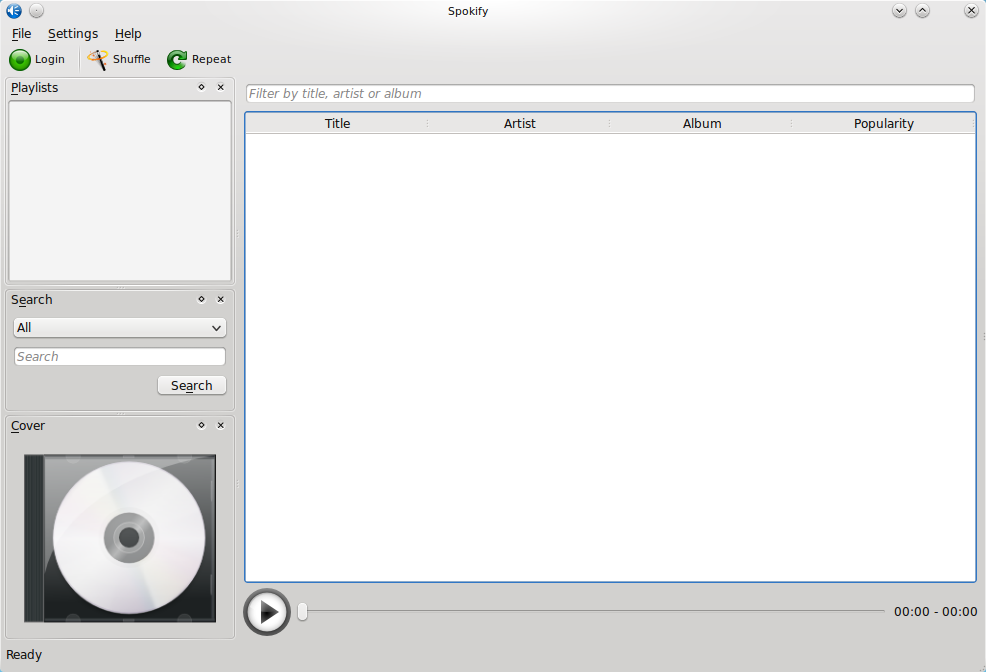Sort tracks by Popularity column
This screenshot has height=672, width=986.
(884, 123)
